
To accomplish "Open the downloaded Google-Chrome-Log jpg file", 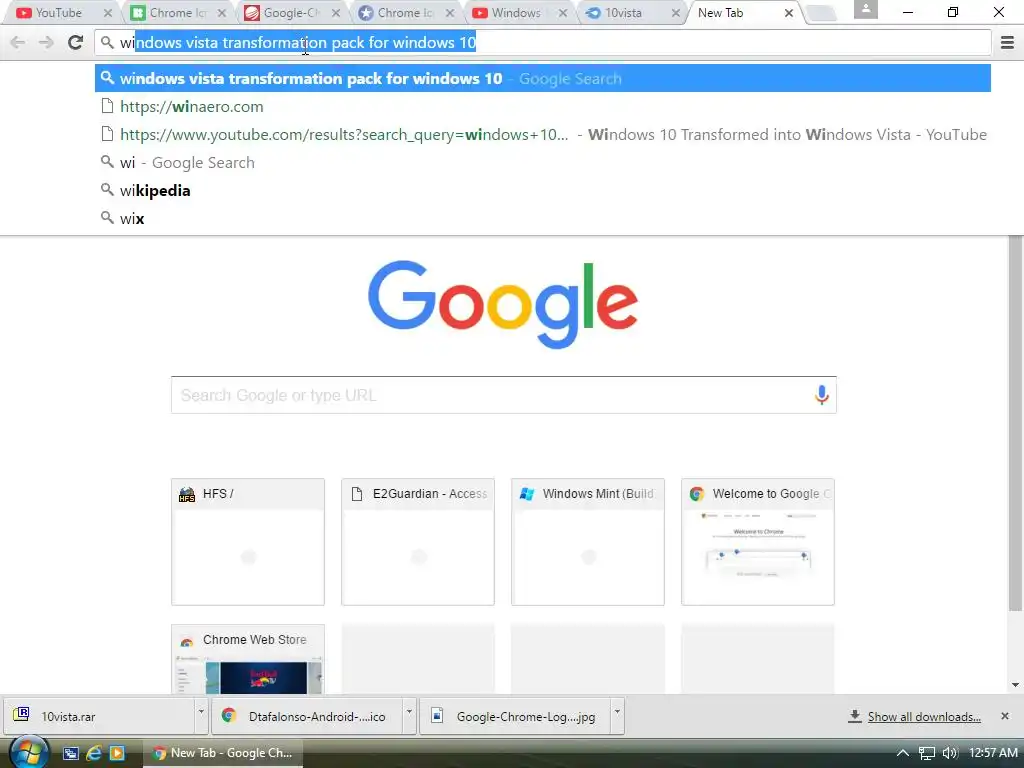I will (x=515, y=716).
